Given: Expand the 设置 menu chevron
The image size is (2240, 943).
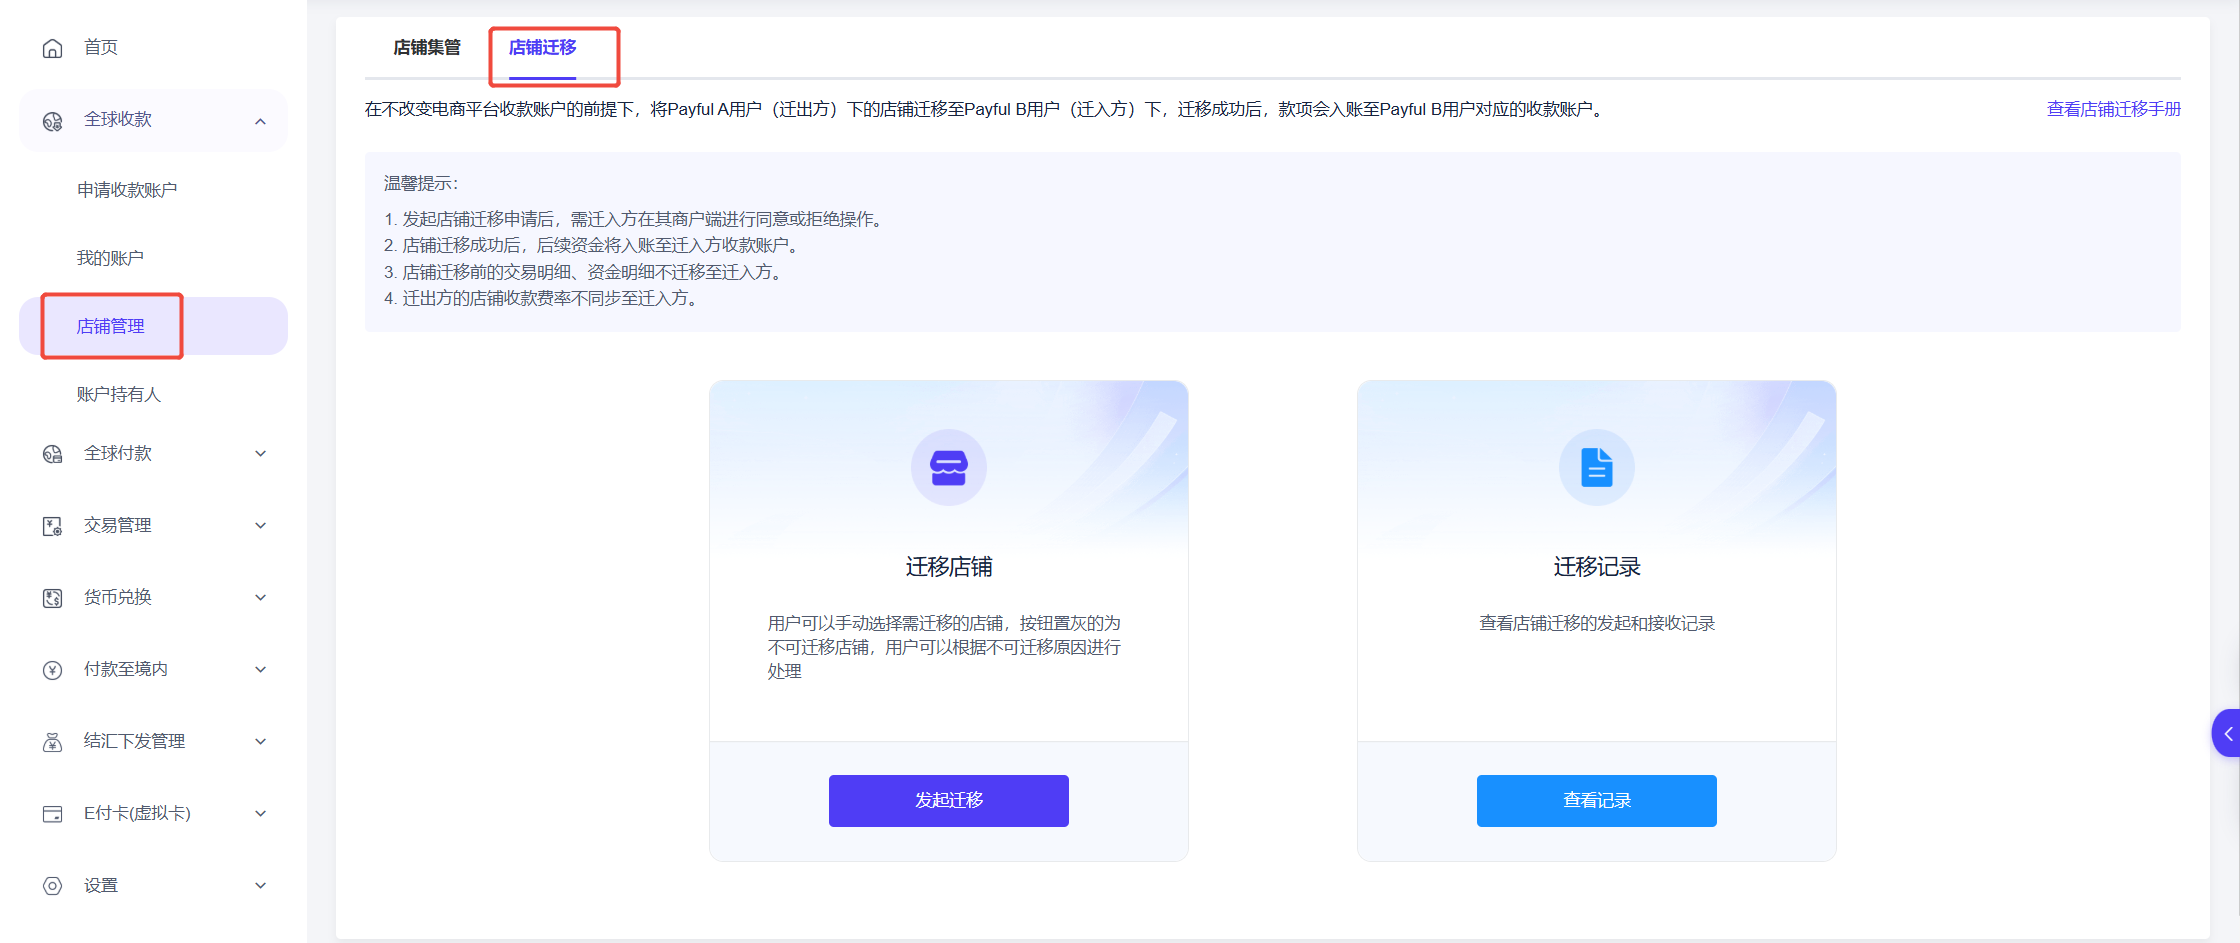Looking at the screenshot, I should [260, 886].
